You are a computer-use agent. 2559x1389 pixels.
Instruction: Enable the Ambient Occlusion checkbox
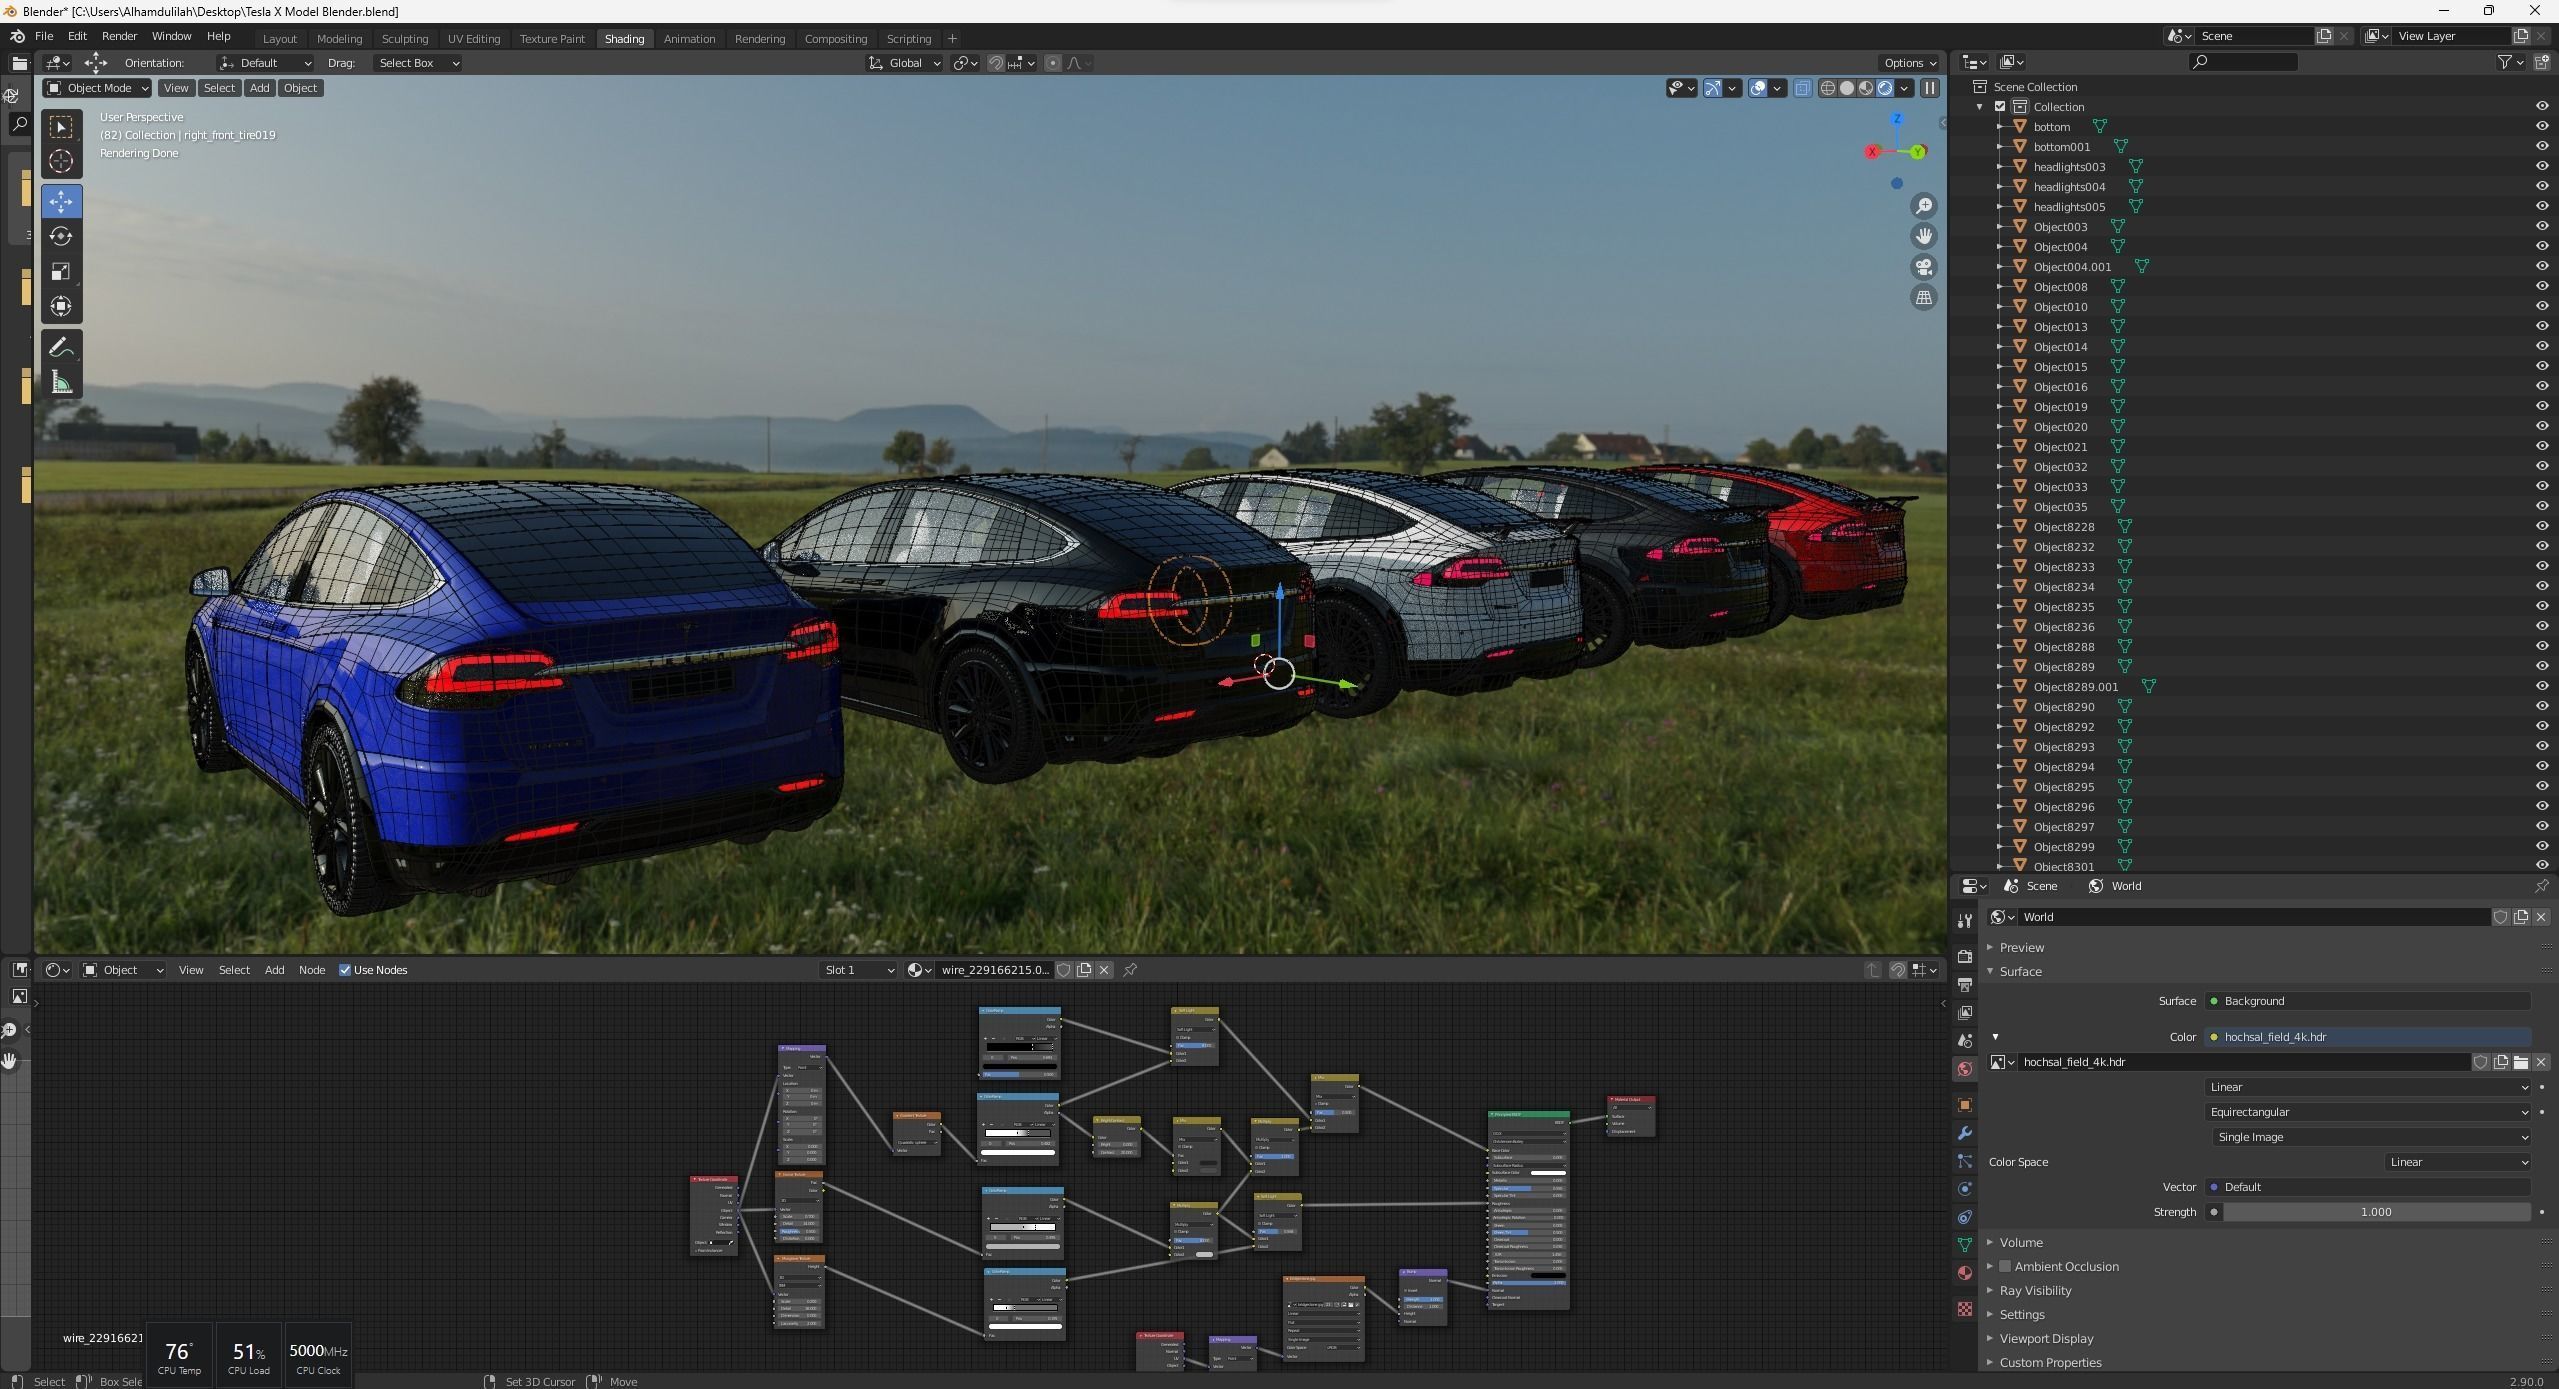click(x=2004, y=1266)
